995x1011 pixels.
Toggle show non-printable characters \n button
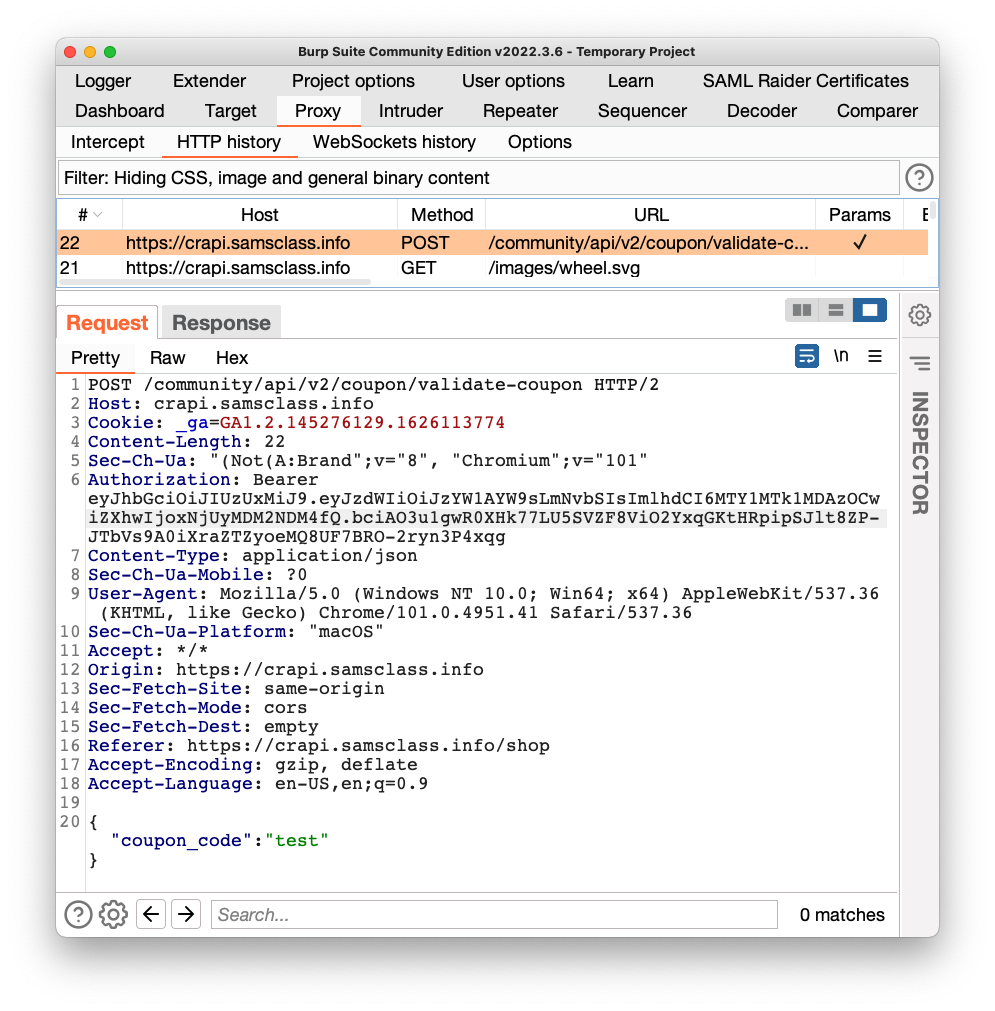tap(841, 356)
